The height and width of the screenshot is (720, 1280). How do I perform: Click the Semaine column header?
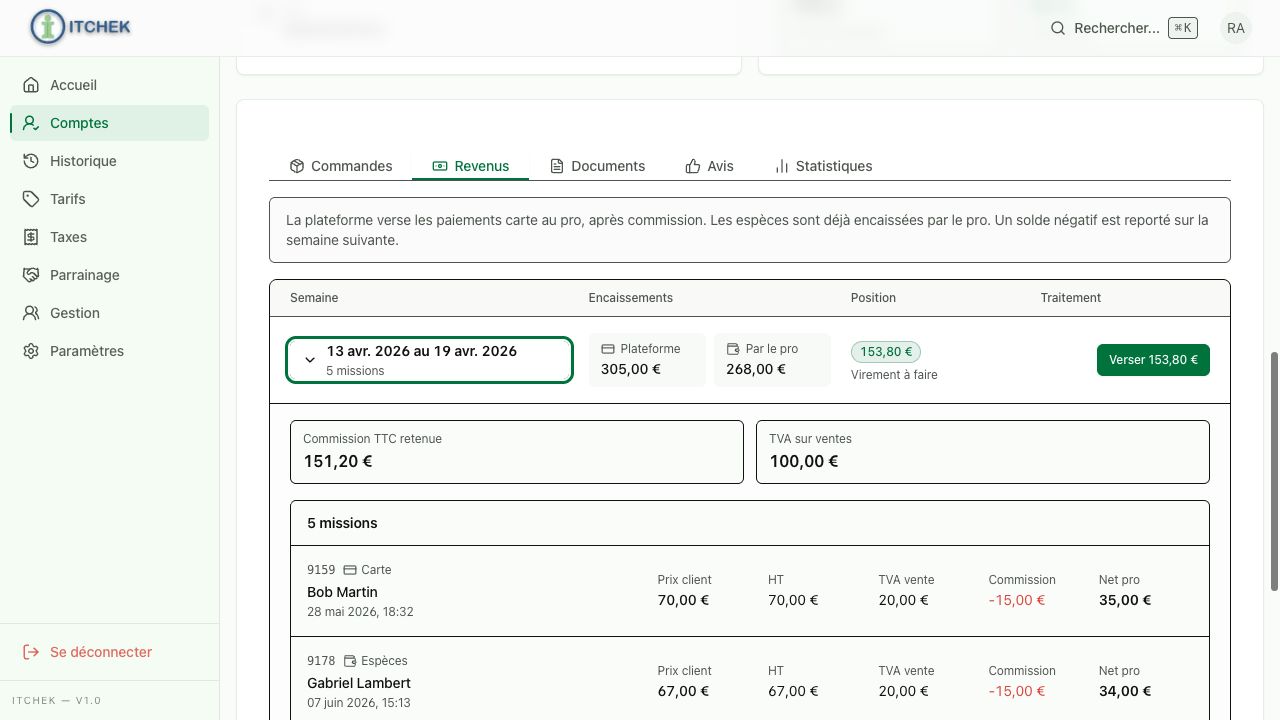314,298
